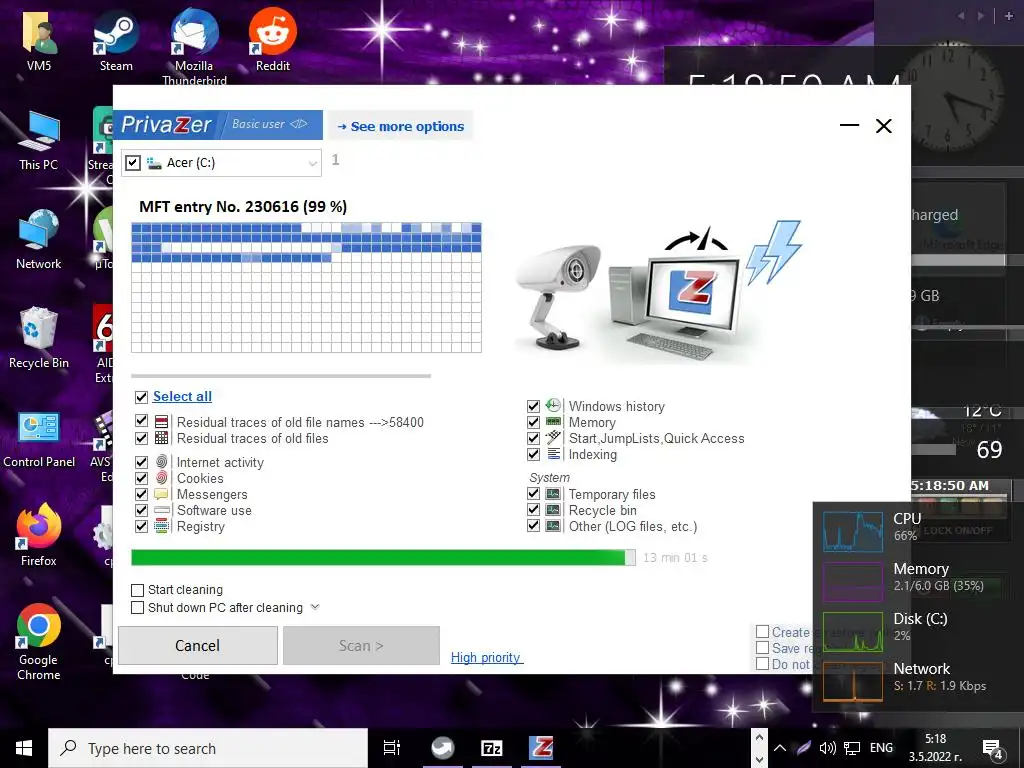Click the Start, JumpLists, Quick Access icon
Viewport: 1024px width, 768px height.
tap(553, 438)
